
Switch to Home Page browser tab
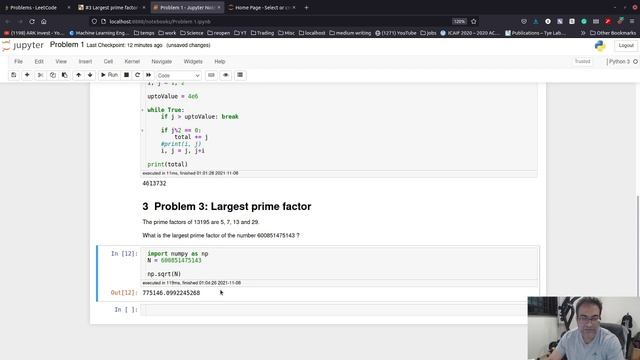[261, 7]
